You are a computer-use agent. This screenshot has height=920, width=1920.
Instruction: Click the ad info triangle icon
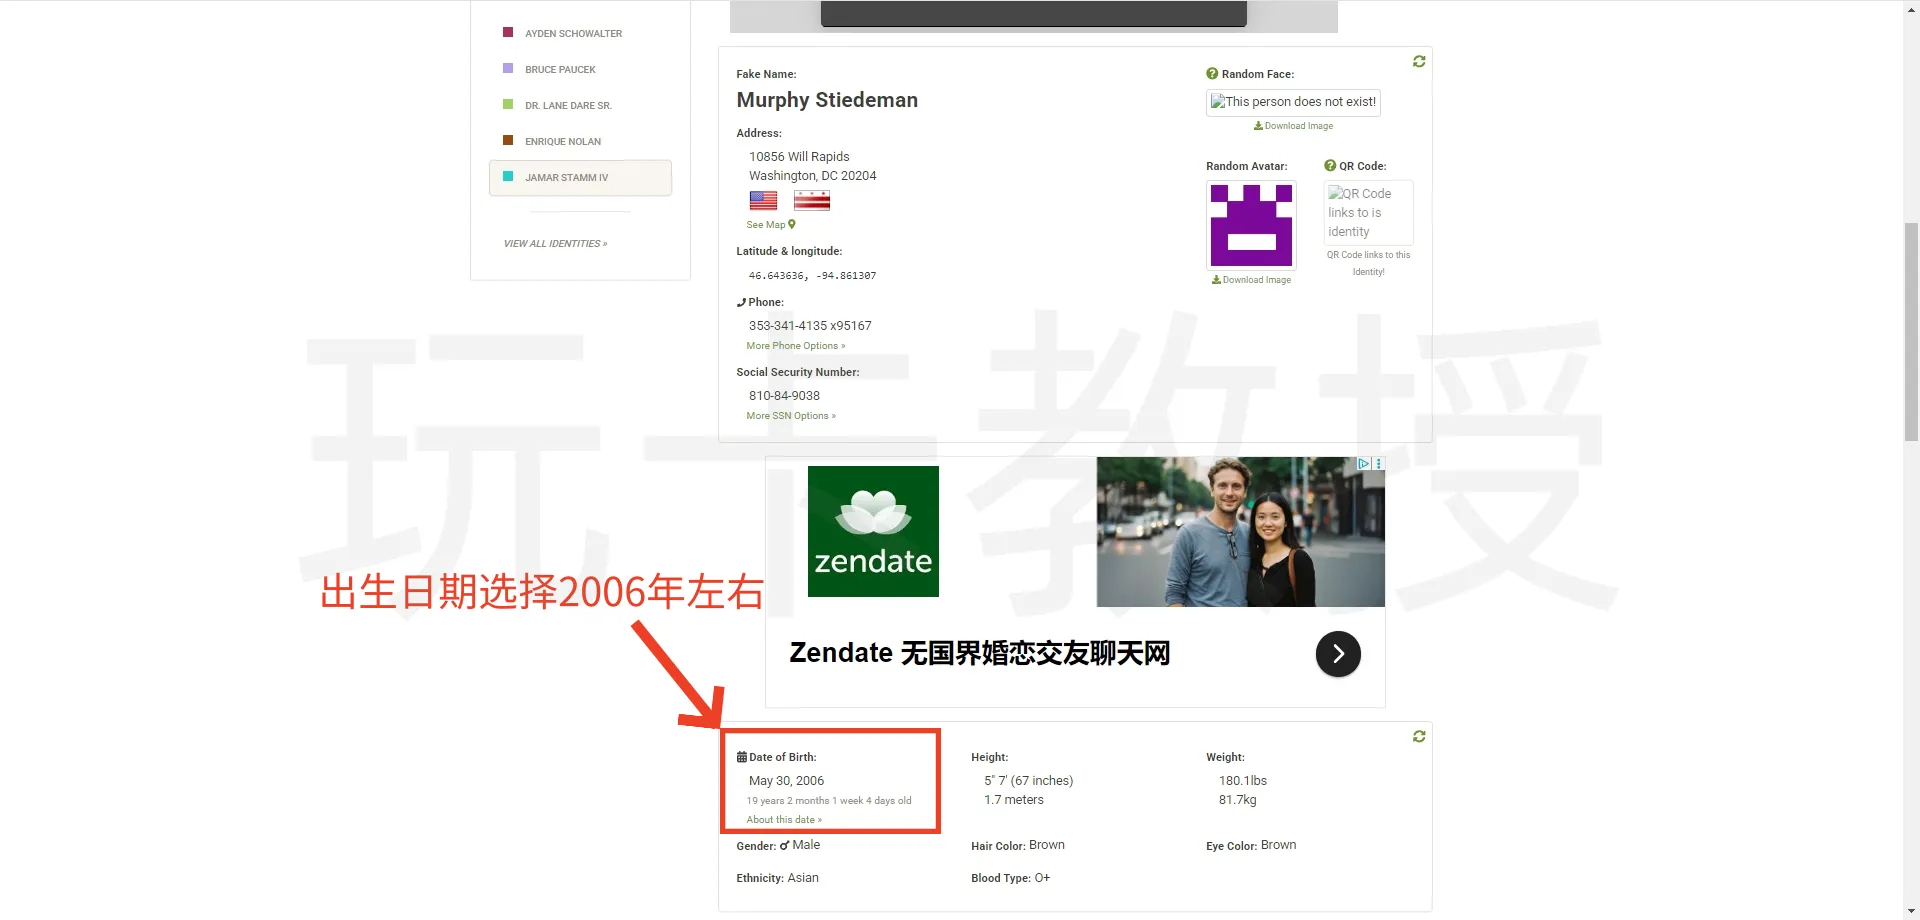(1362, 464)
